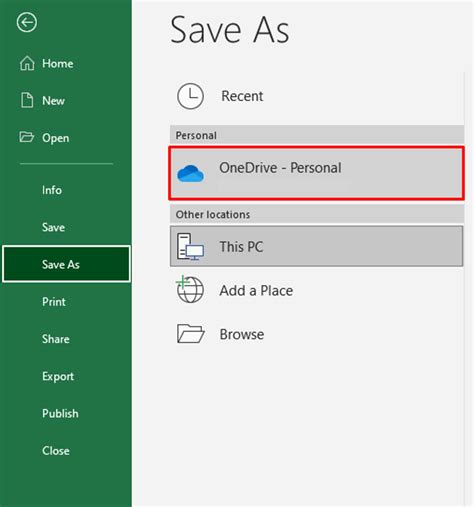
Task: Select the Save As sidebar item
Action: tap(66, 264)
